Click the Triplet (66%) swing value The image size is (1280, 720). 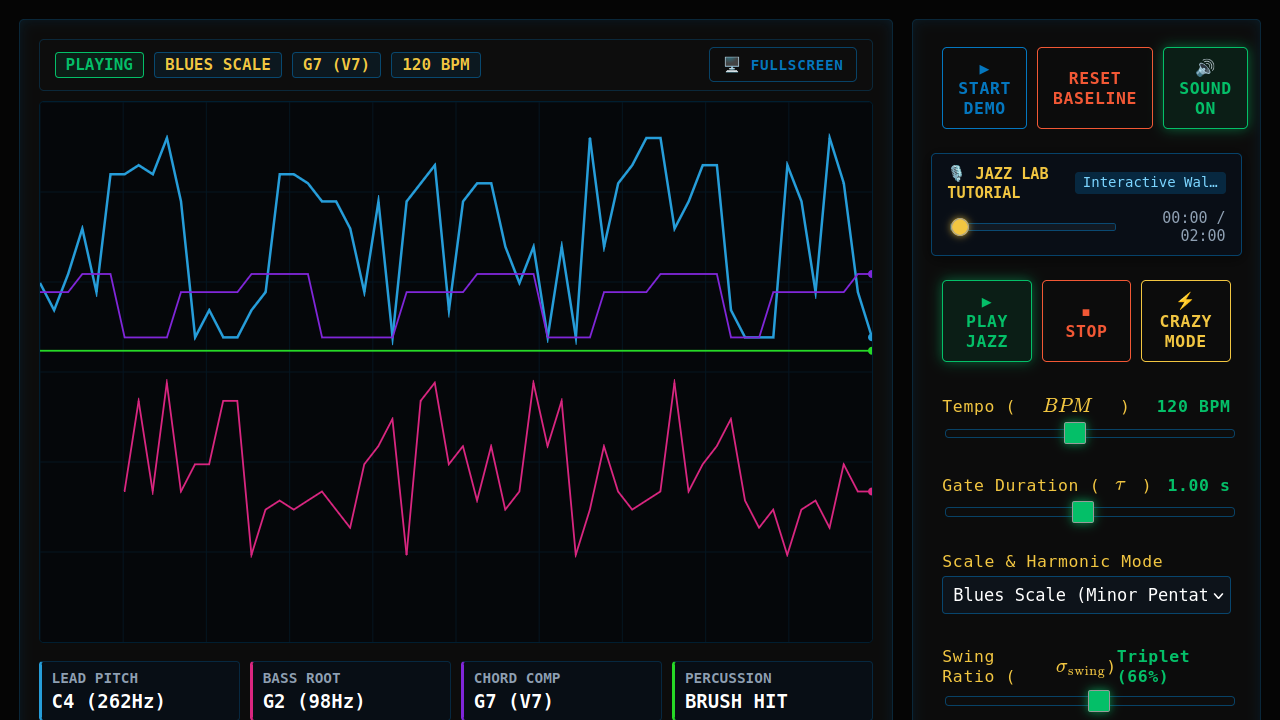[1153, 666]
